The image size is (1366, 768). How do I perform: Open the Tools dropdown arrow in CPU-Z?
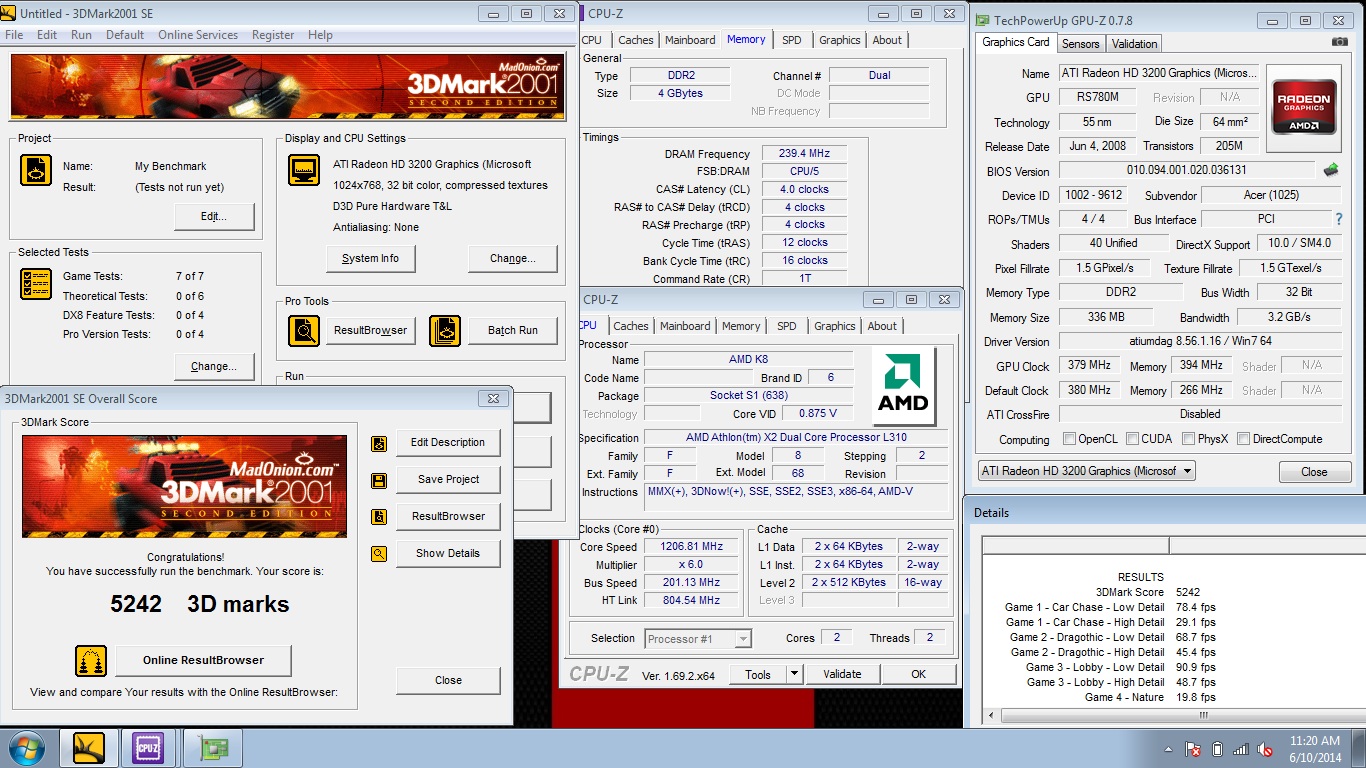(x=794, y=674)
